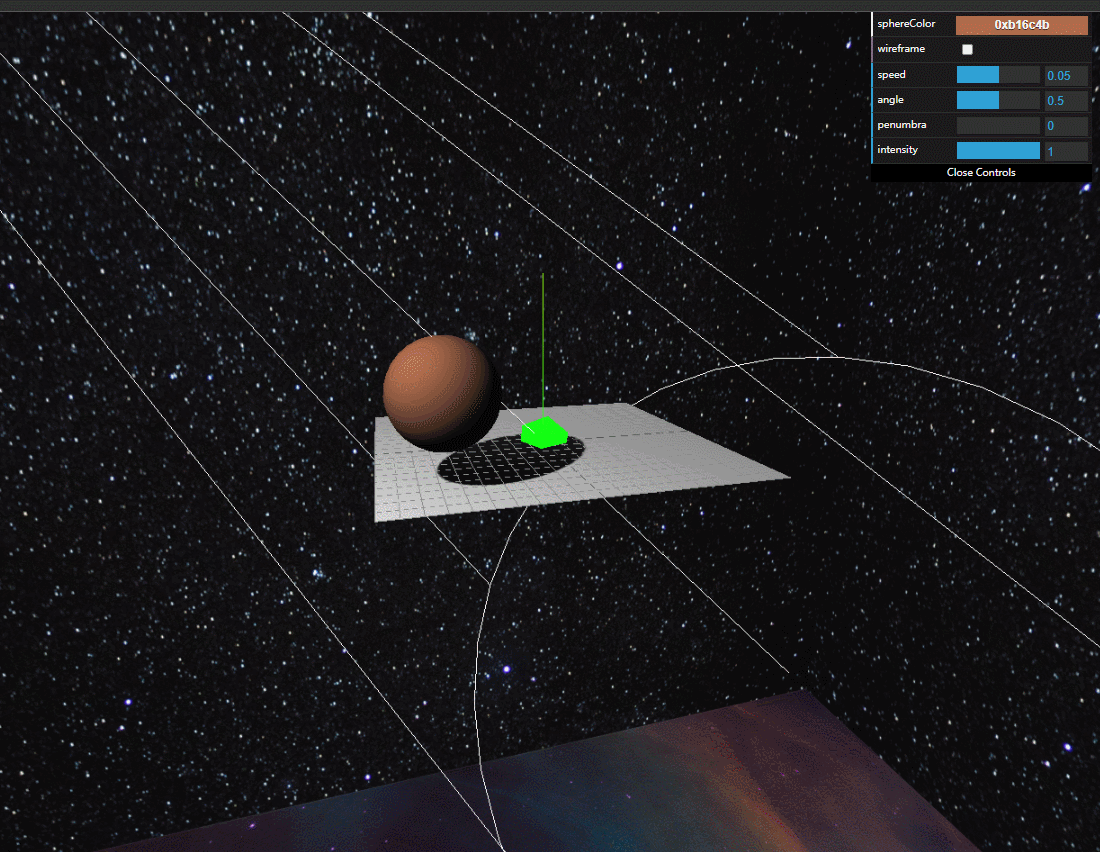Click the penumbra label
Image resolution: width=1100 pixels, height=852 pixels.
[901, 125]
